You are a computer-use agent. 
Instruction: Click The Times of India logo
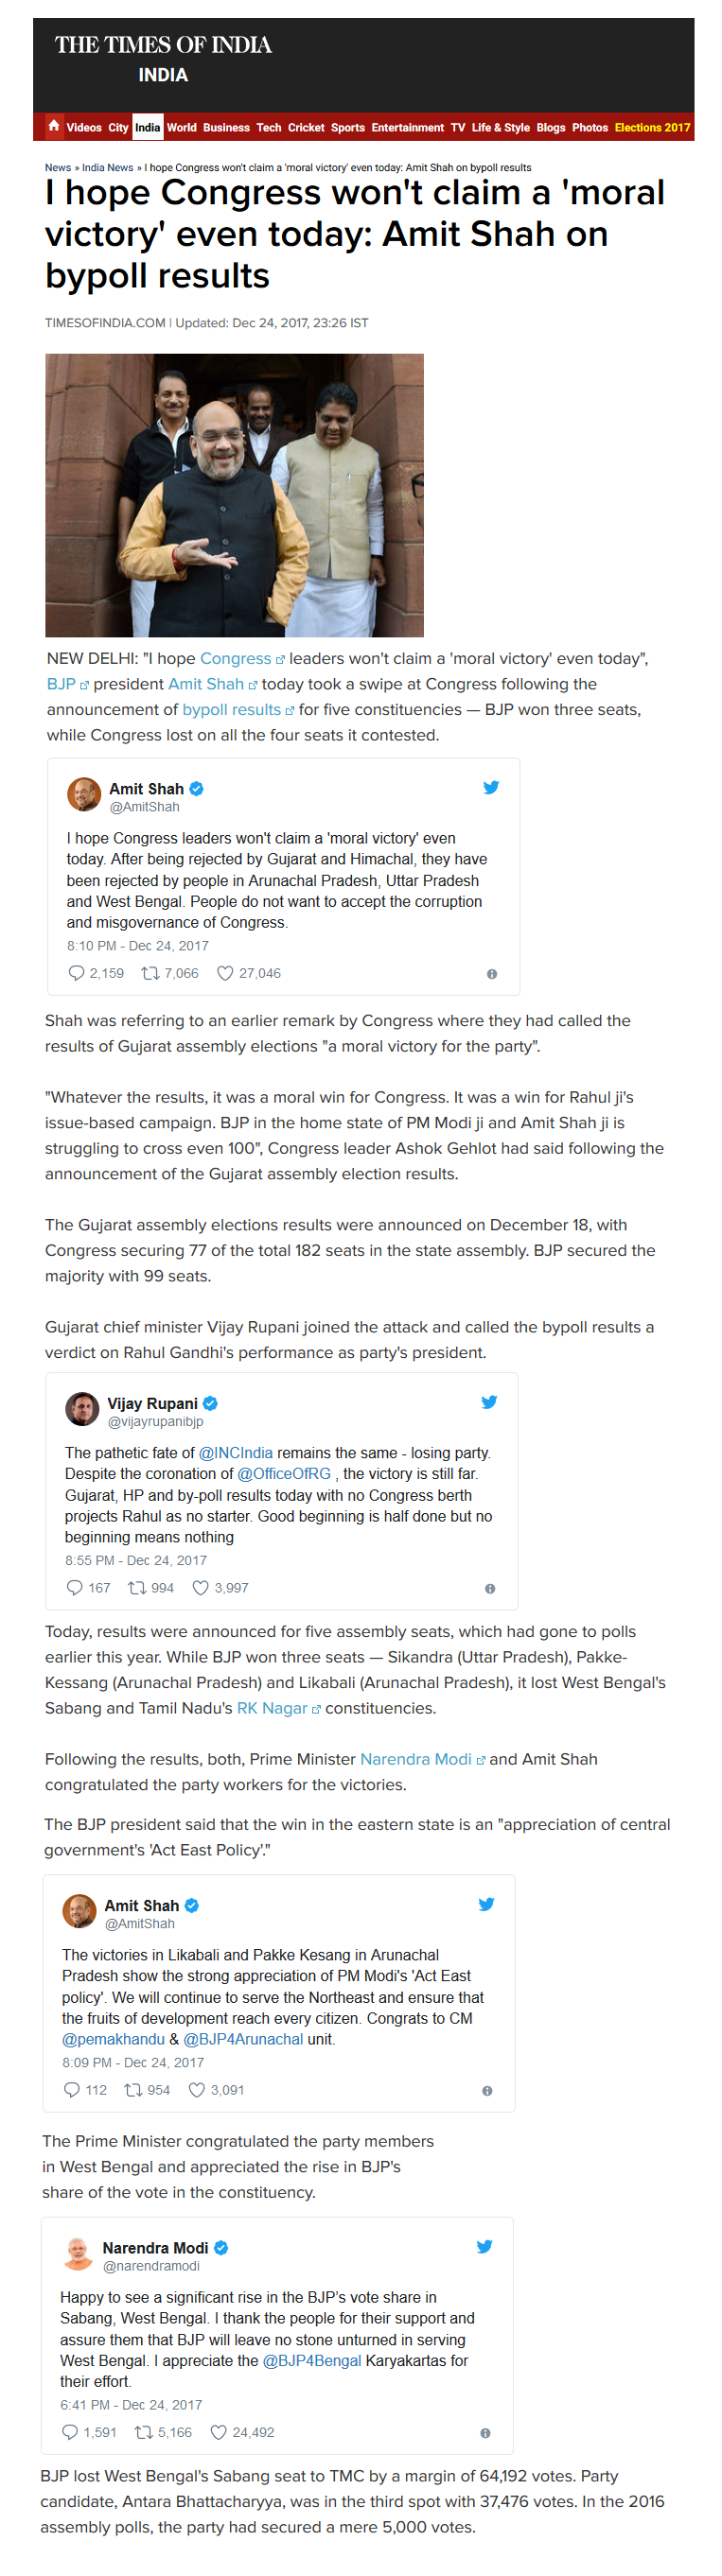(x=163, y=45)
